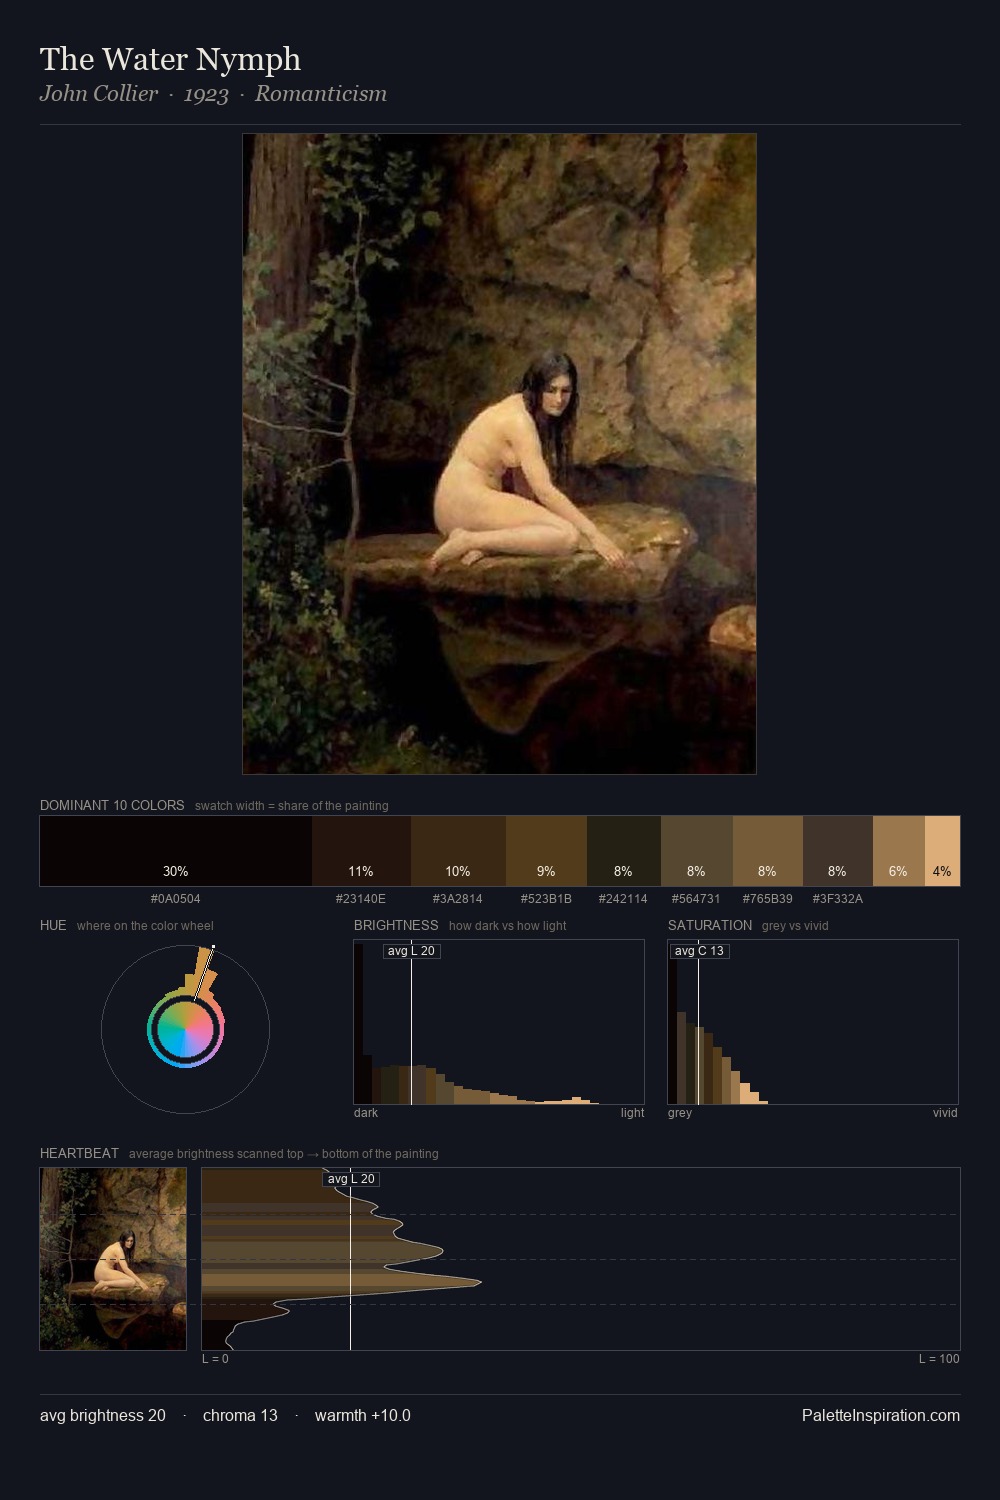
Task: Click the title 'The Water Nymph'
Action: (x=170, y=59)
